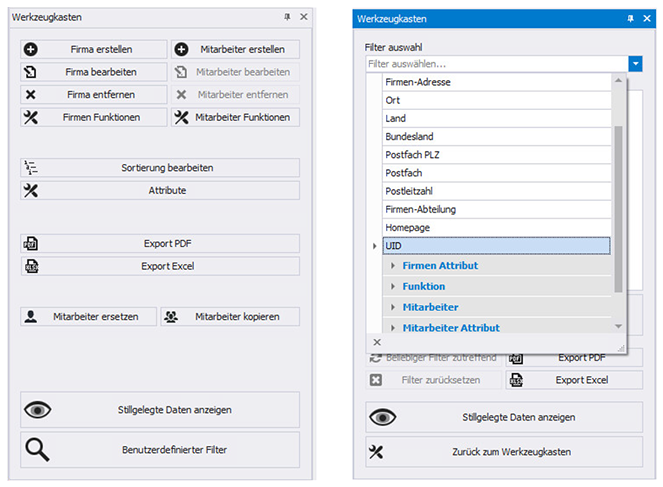Click the Filter auswählen text field
The height and width of the screenshot is (487, 663).
[497, 64]
